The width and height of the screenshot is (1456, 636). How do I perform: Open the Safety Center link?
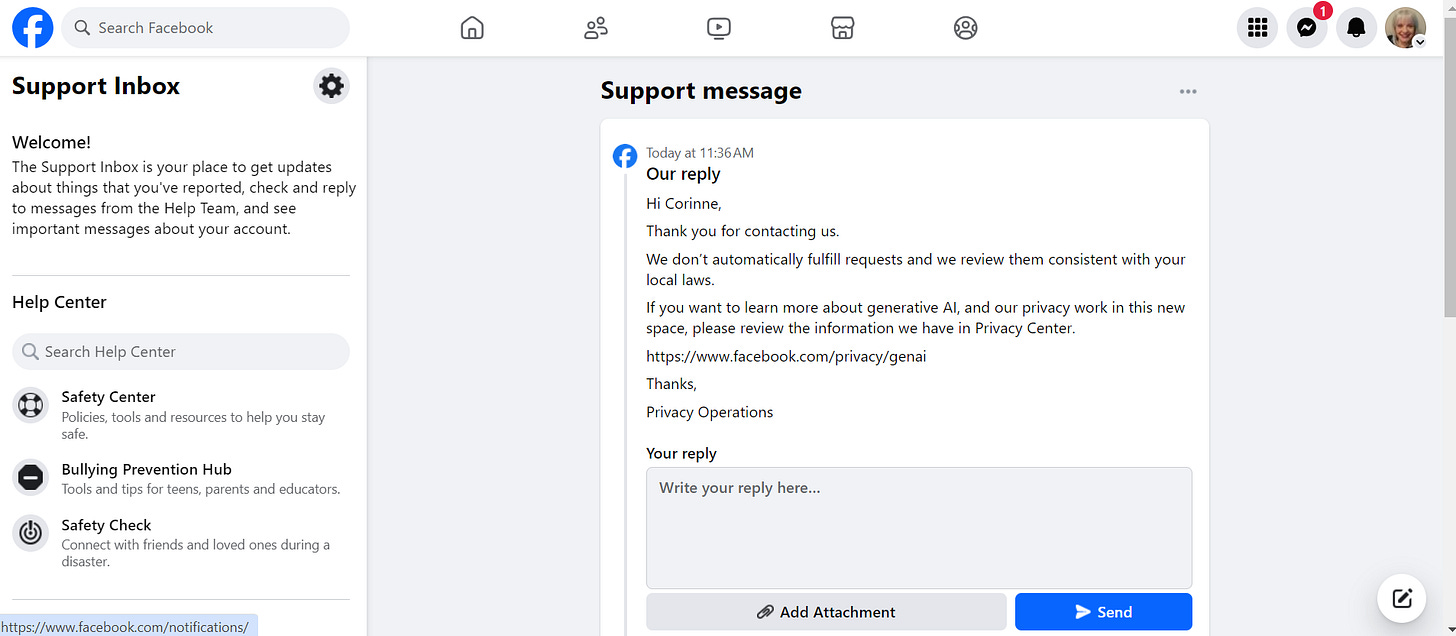click(108, 397)
